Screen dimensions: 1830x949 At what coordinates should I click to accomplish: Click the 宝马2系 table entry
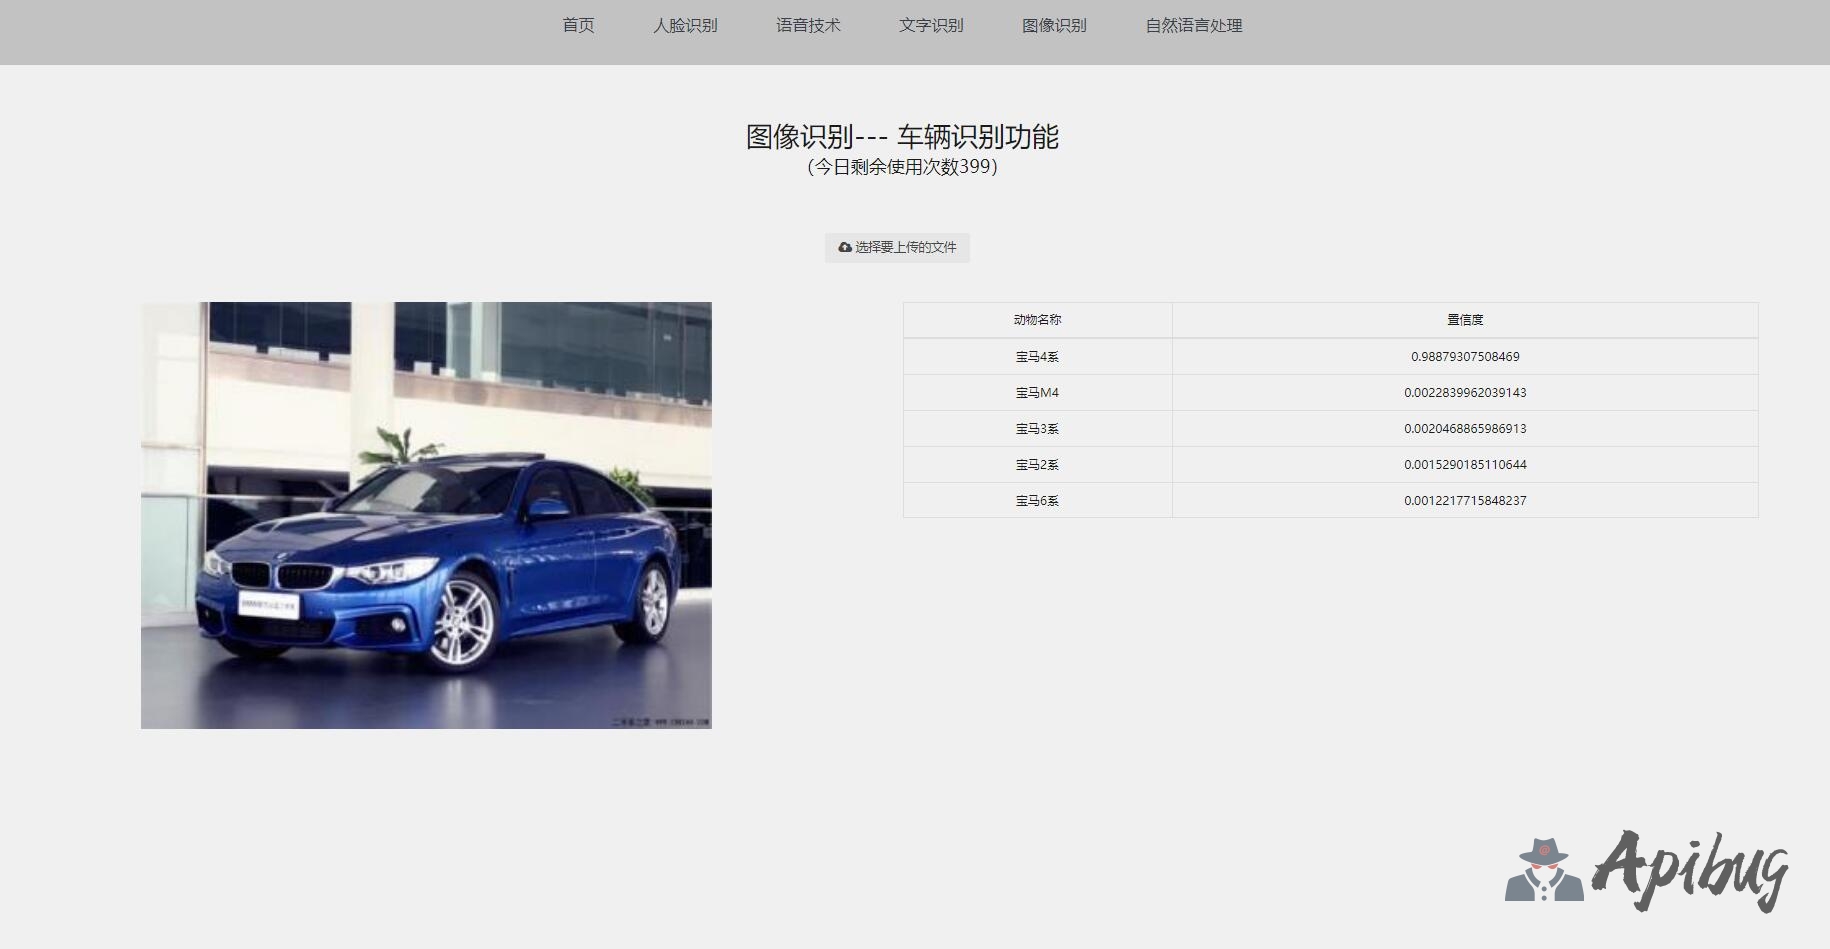click(x=1037, y=465)
